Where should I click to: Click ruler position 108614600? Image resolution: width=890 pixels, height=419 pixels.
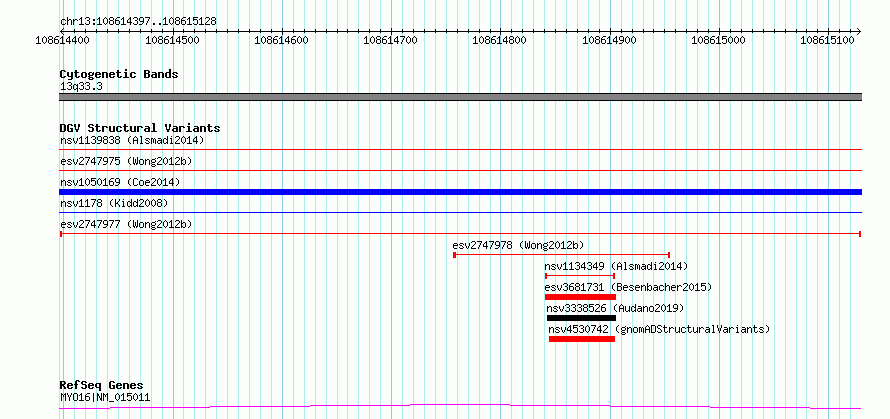(x=283, y=40)
